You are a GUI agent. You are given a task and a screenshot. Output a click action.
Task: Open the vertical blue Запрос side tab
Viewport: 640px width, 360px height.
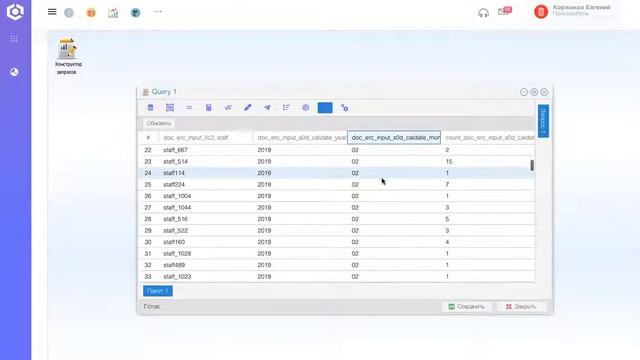(x=543, y=121)
